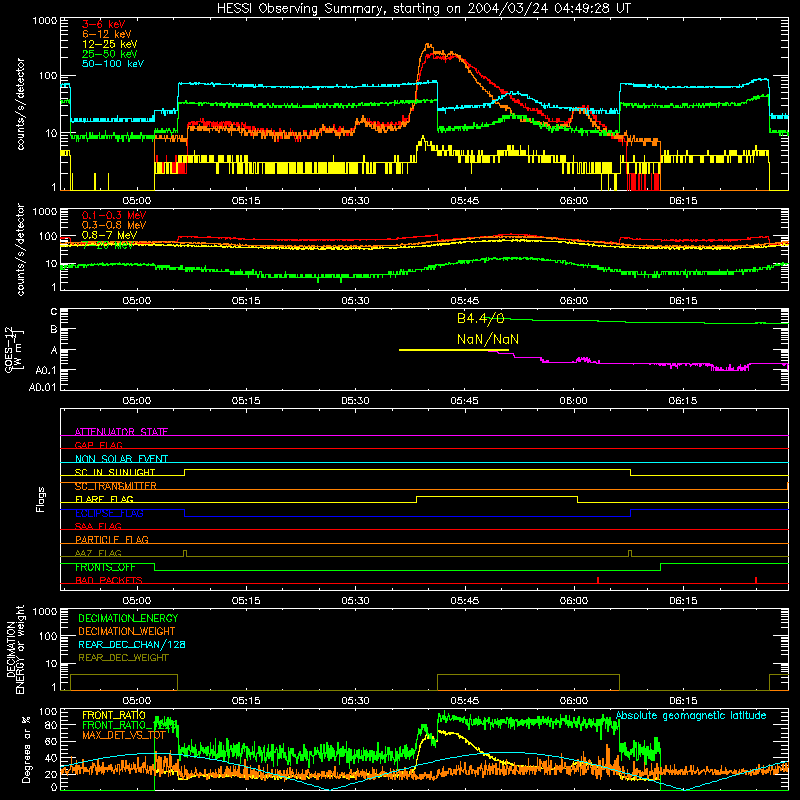Pick the 50-100 keV legend label

click(x=113, y=64)
